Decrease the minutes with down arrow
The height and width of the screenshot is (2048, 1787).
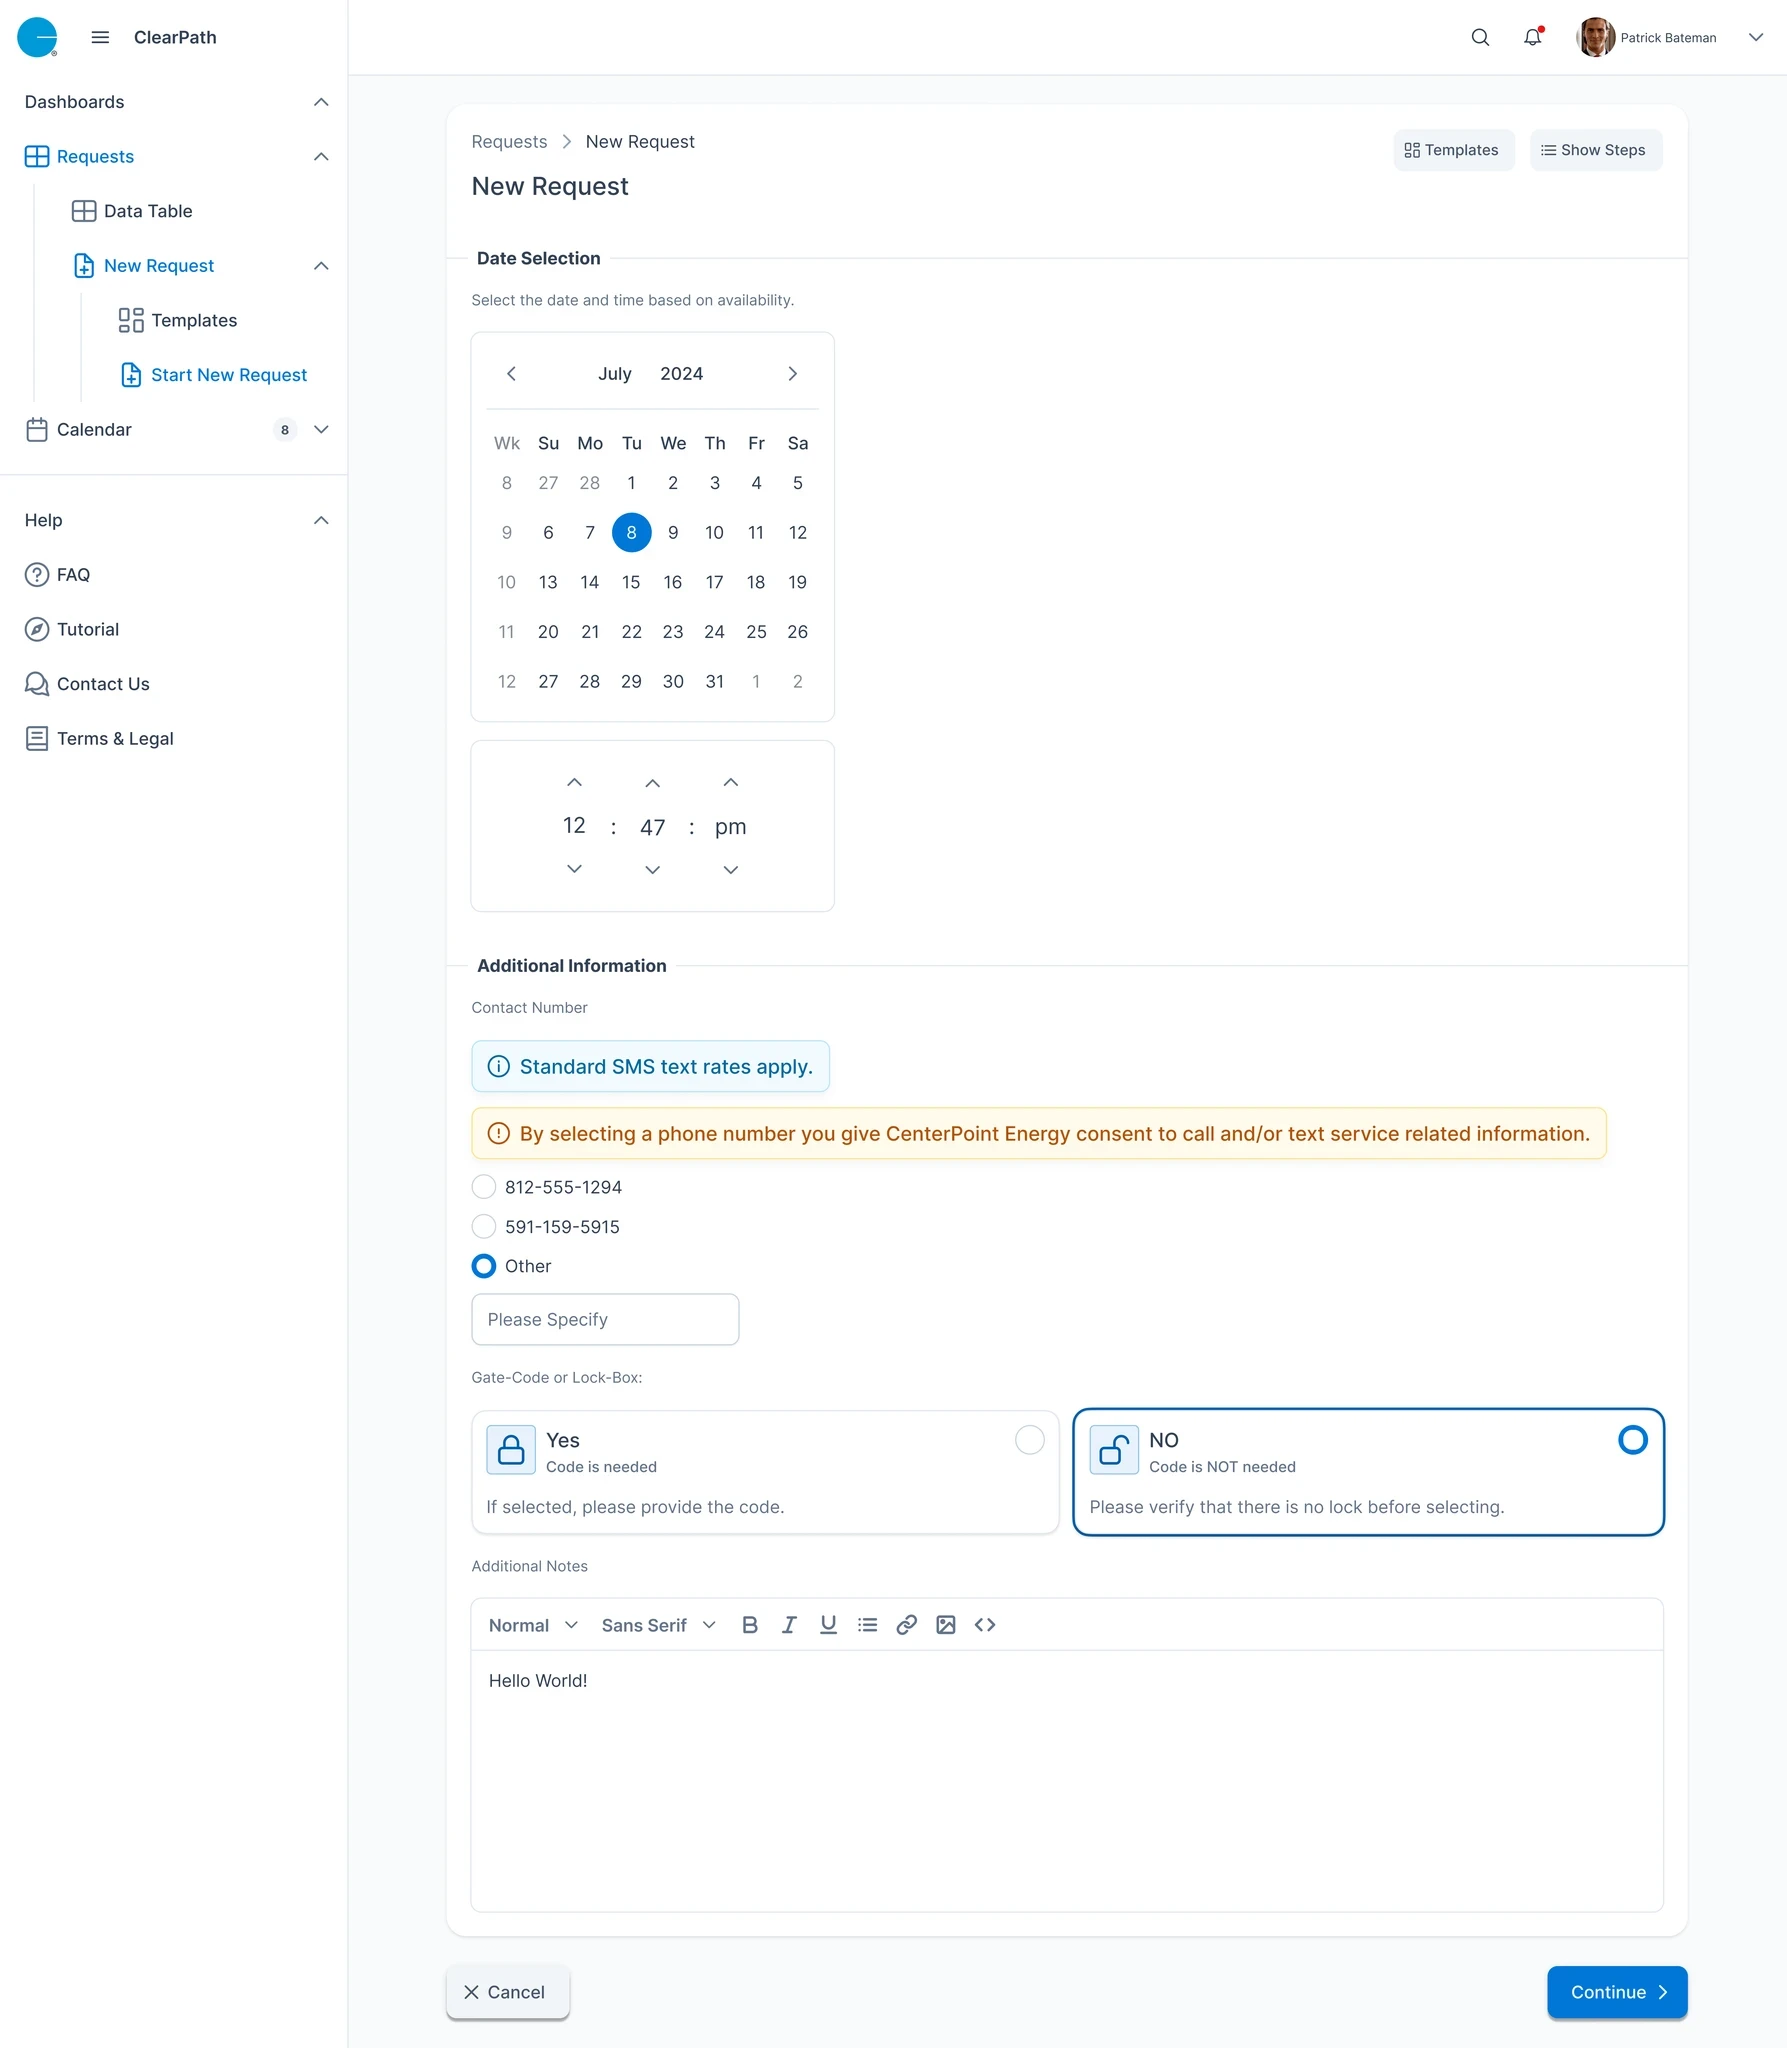click(652, 870)
